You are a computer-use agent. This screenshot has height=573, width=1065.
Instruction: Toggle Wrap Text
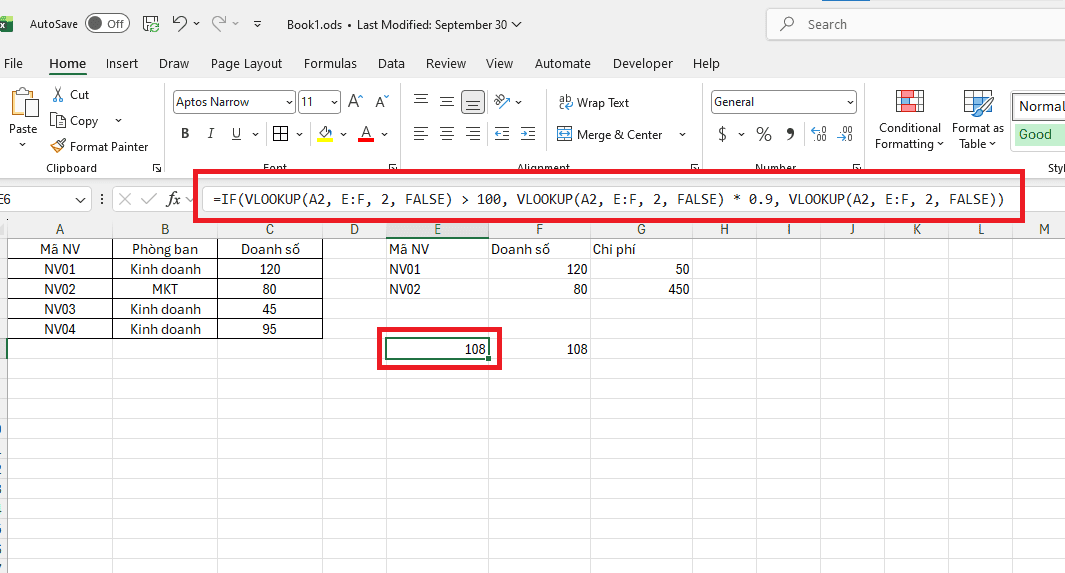594,102
